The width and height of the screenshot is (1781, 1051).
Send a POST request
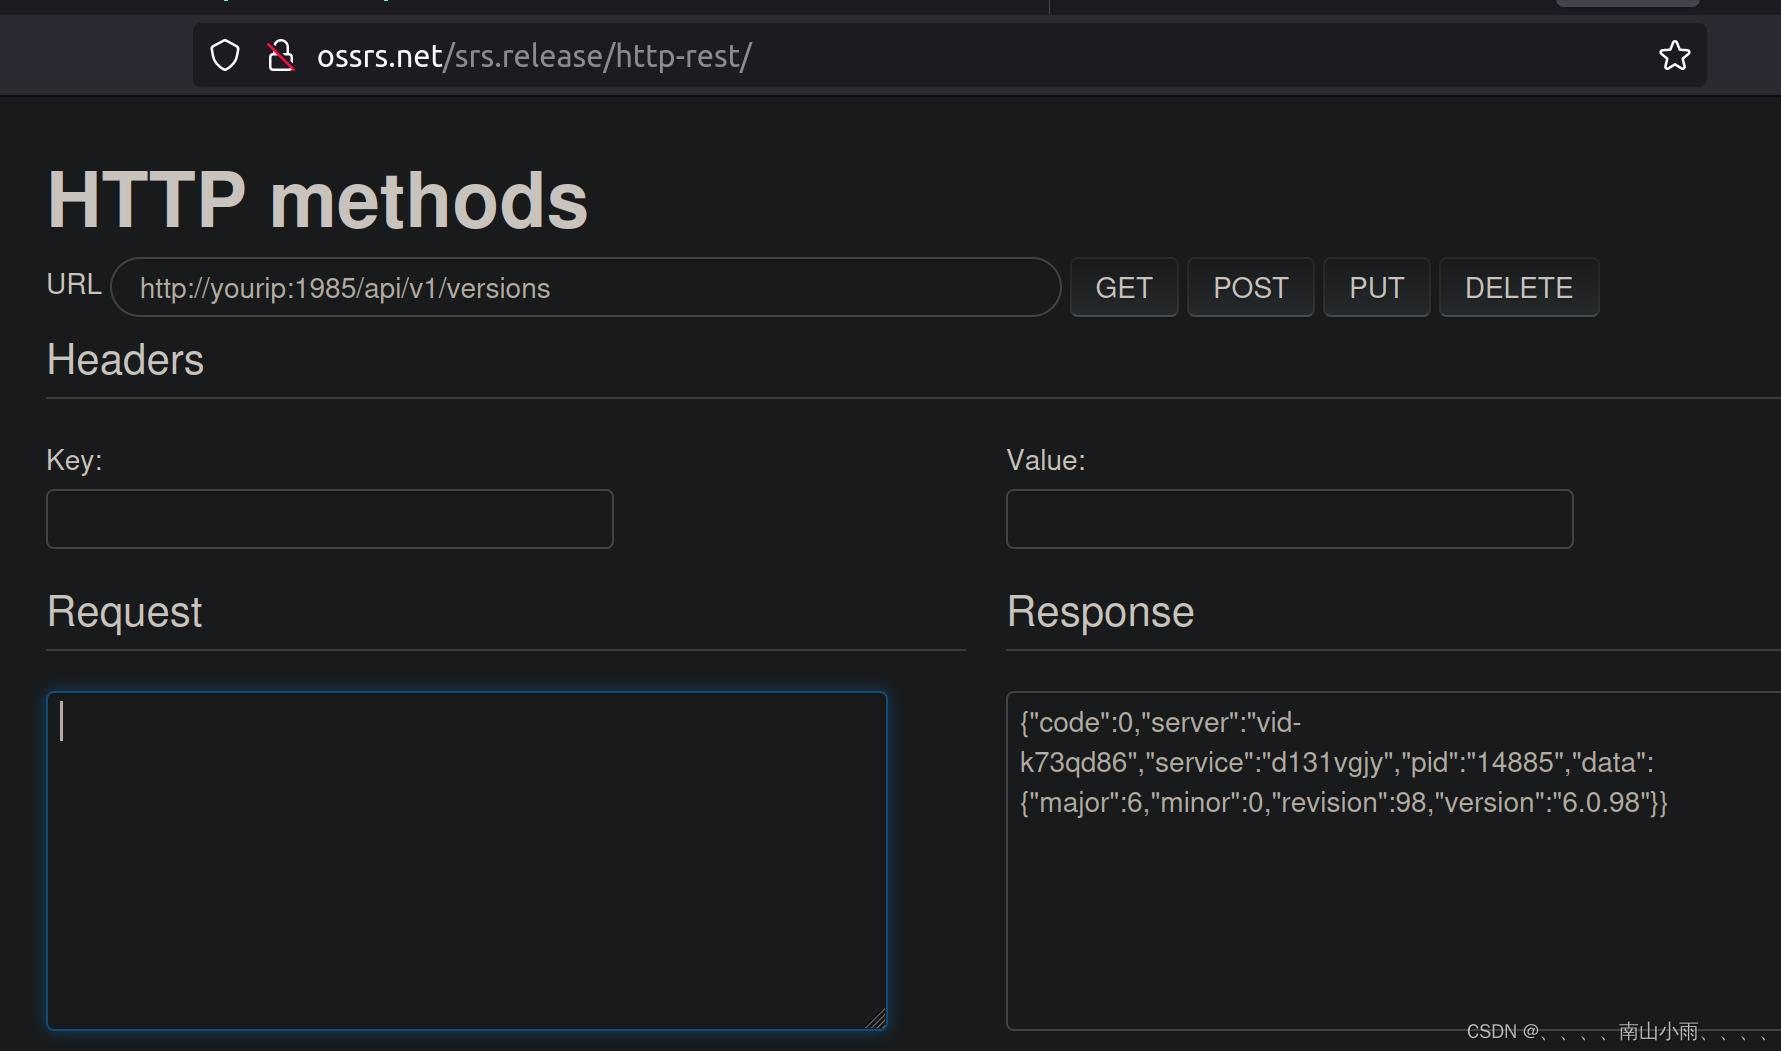tap(1251, 288)
